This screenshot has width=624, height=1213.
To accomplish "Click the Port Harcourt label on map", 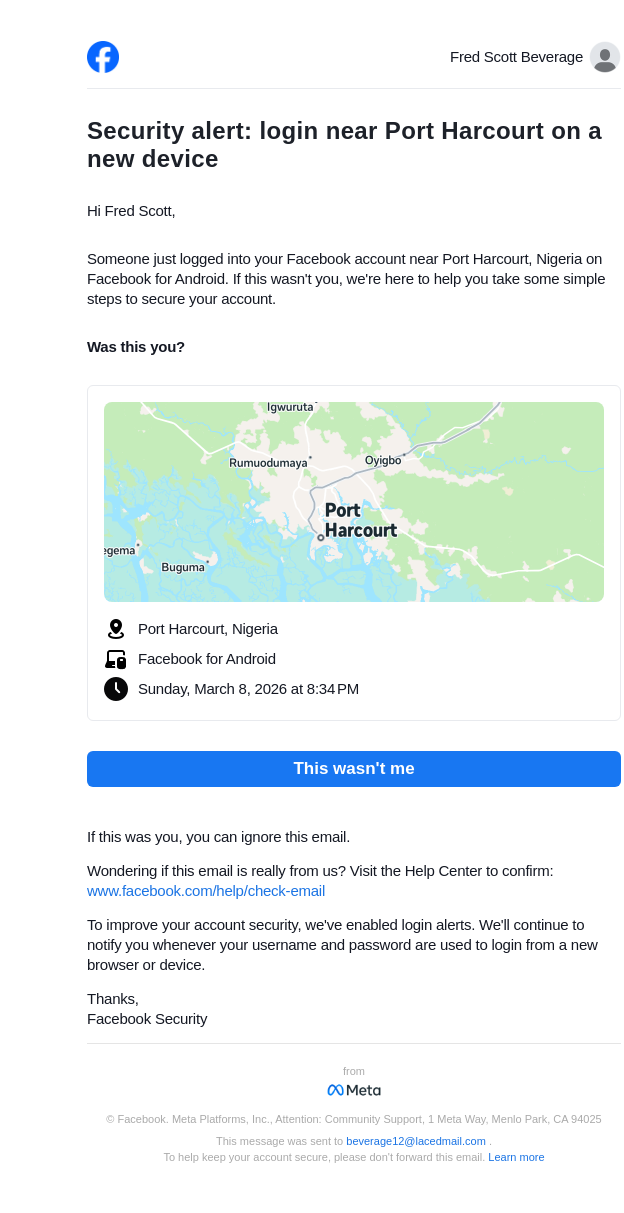I will [x=360, y=520].
